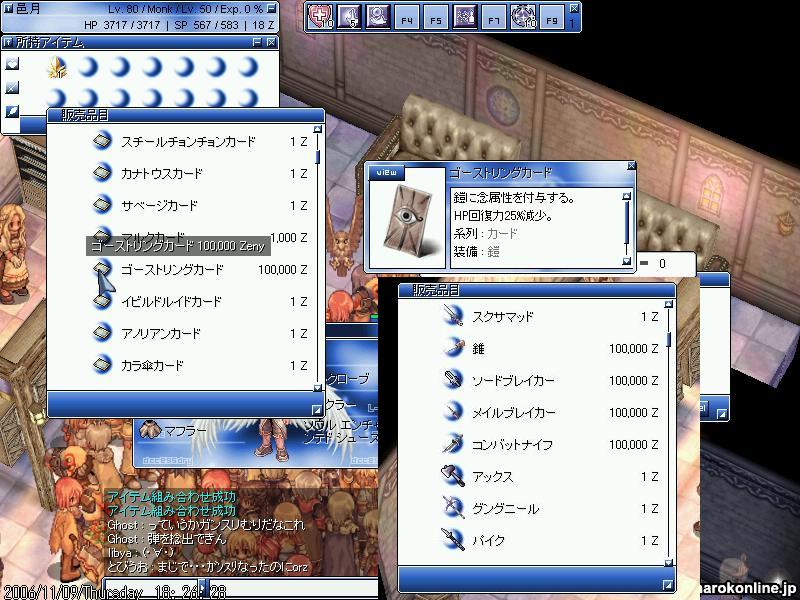Click the "Ghost : 弾を捻出できん" chat line
800x600 pixels.
coord(166,539)
